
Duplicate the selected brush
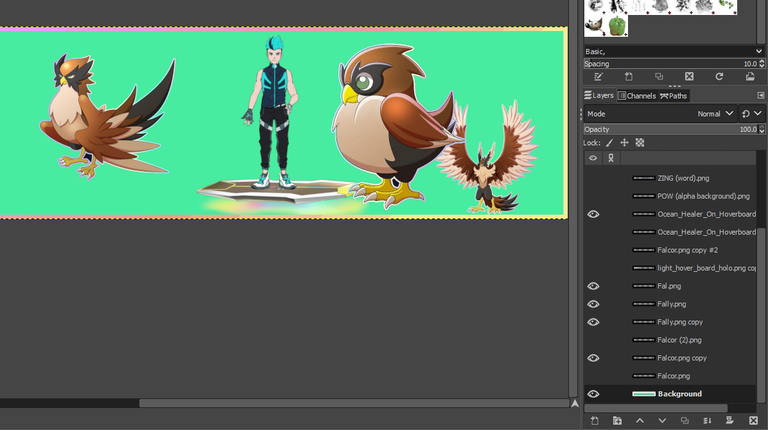click(659, 77)
